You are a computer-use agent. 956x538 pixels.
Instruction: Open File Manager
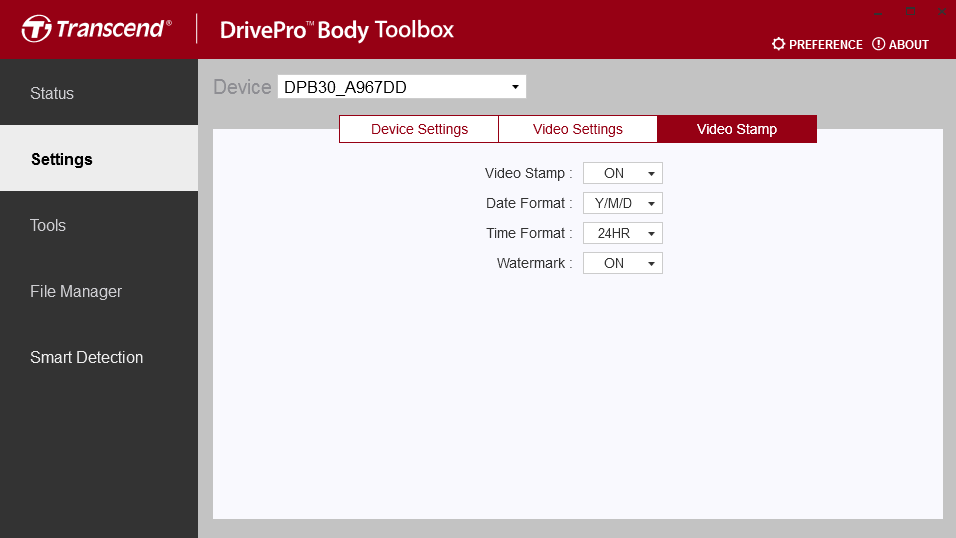(99, 291)
